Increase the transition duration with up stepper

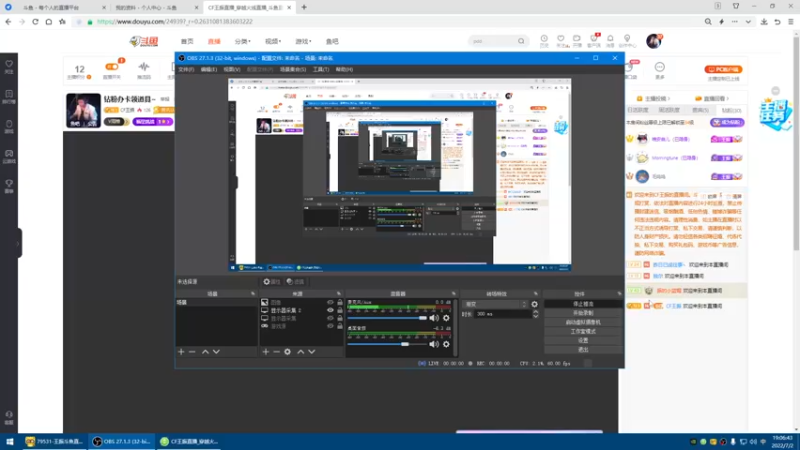coord(535,312)
